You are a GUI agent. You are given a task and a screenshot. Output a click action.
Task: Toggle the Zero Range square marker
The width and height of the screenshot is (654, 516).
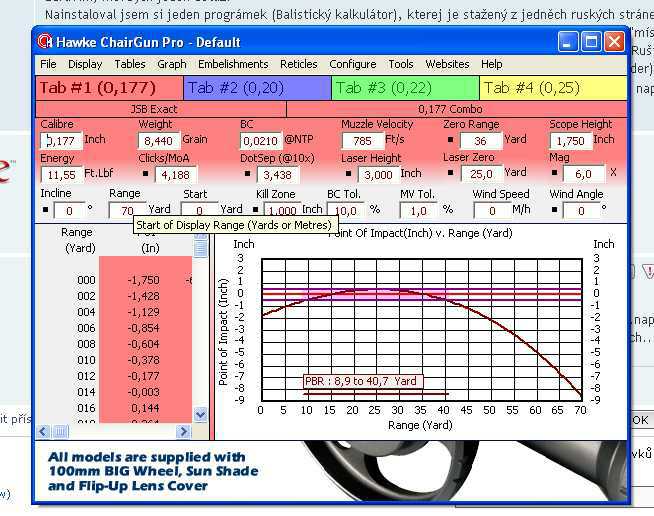(450, 140)
